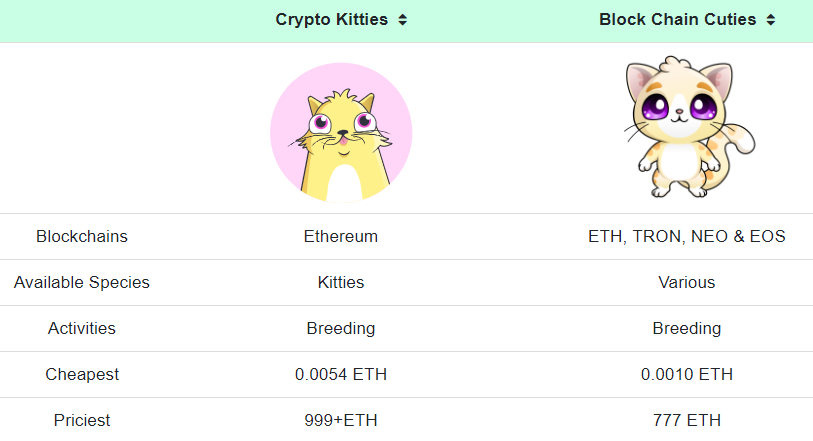Viewport: 813px width, 441px height.
Task: Click the ETH, TRON, NEO & EOS cell
Action: (687, 237)
